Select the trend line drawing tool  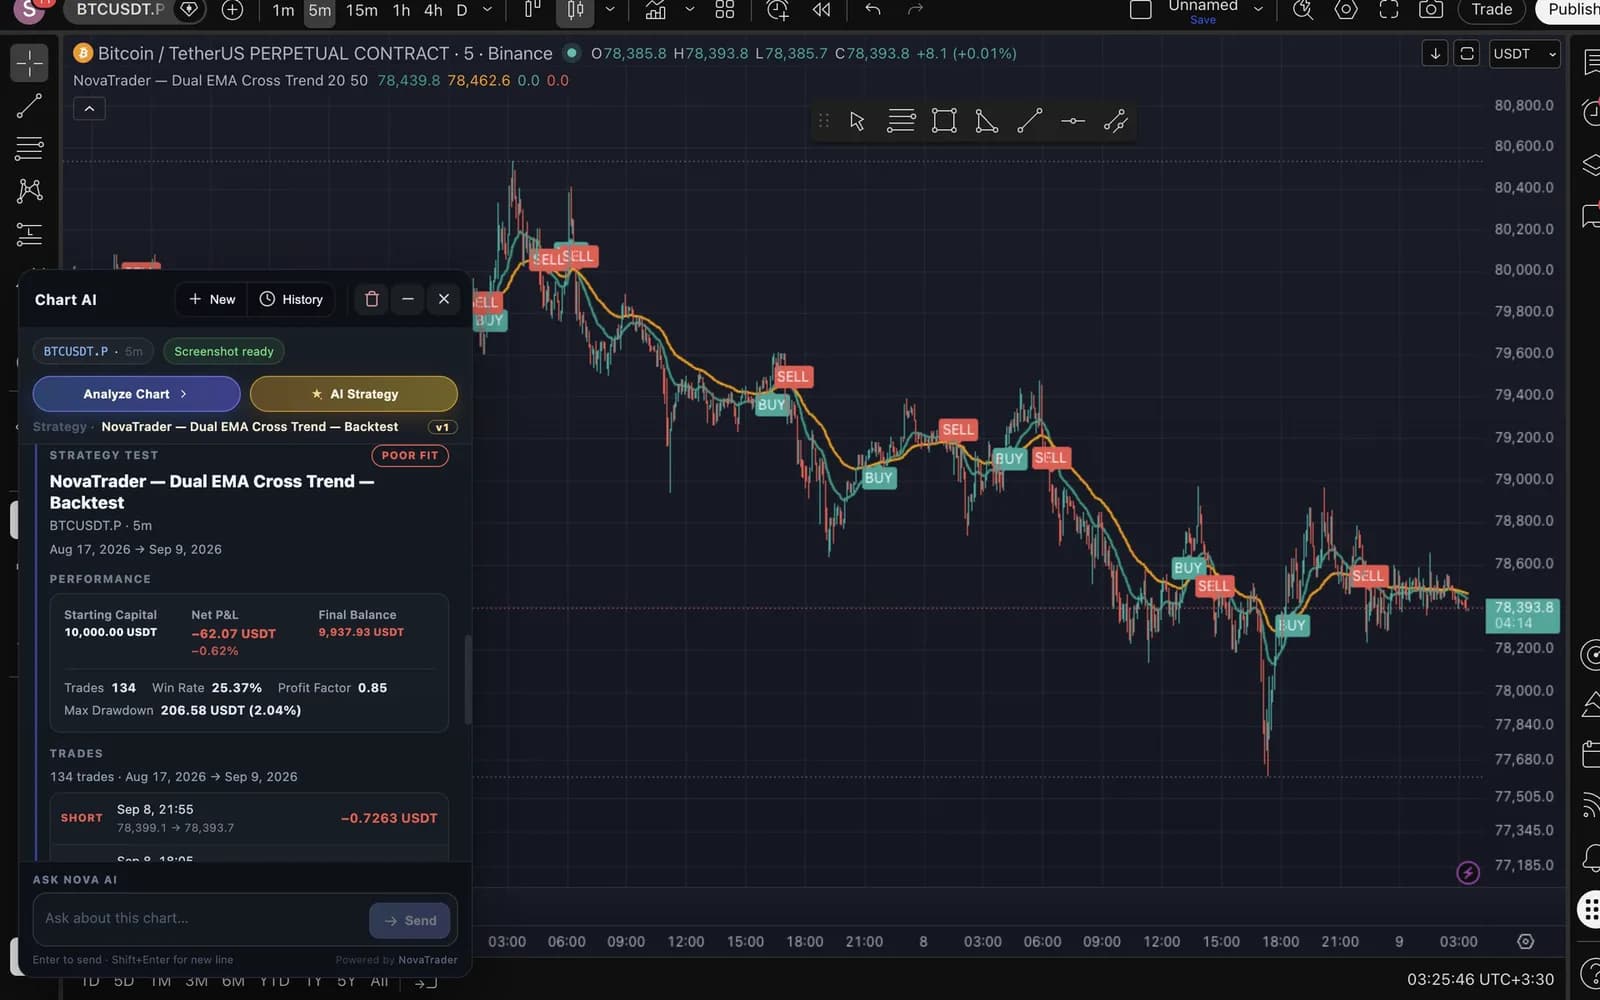point(29,105)
